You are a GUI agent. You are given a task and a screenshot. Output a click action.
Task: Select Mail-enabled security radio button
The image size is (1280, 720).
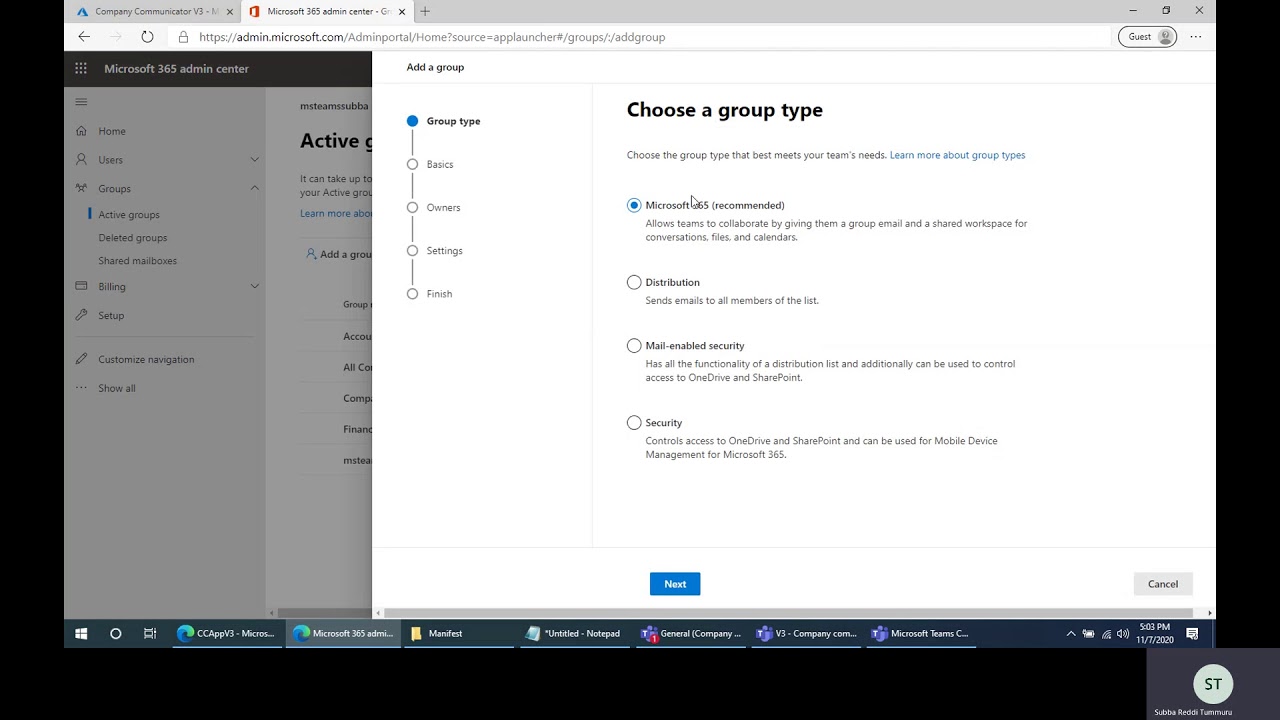[634, 345]
